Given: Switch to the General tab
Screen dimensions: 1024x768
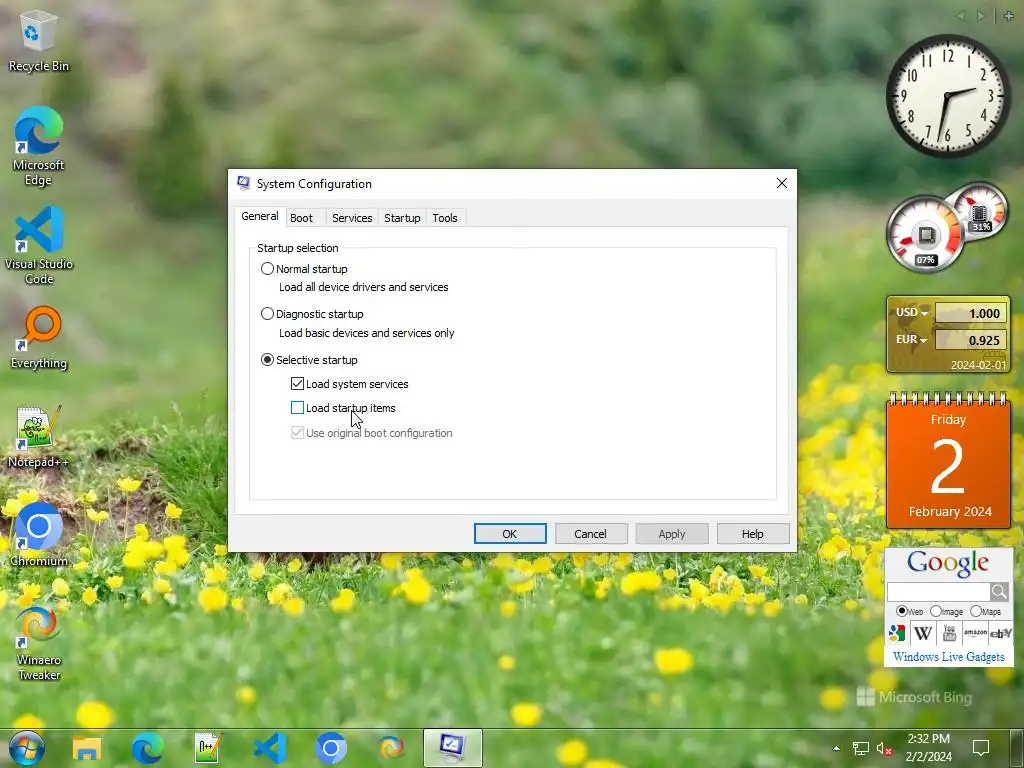Looking at the screenshot, I should [260, 216].
